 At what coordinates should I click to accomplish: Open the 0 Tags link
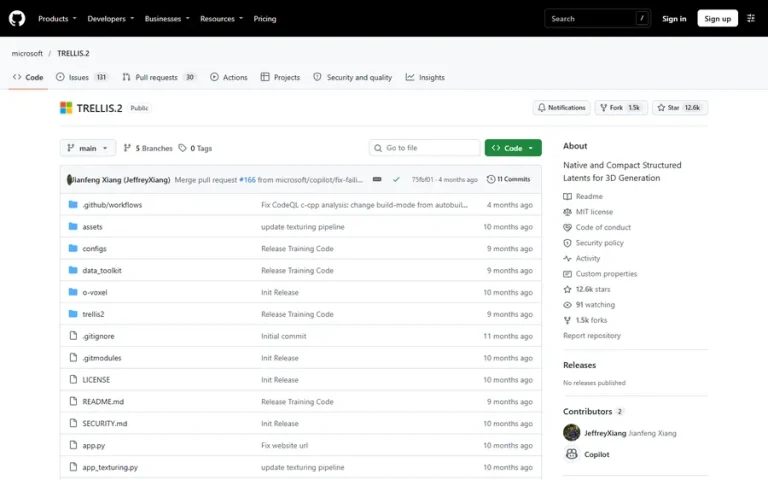click(x=195, y=148)
